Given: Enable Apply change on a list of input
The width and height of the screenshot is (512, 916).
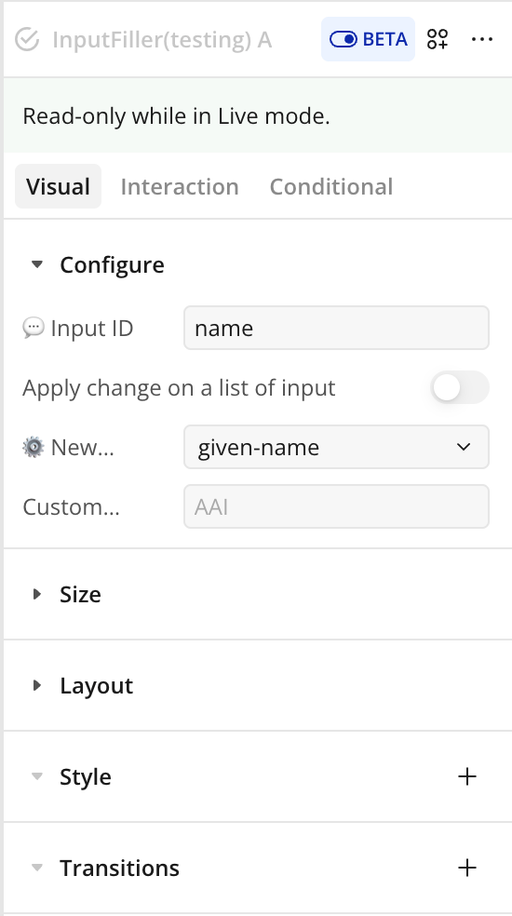Looking at the screenshot, I should [460, 387].
